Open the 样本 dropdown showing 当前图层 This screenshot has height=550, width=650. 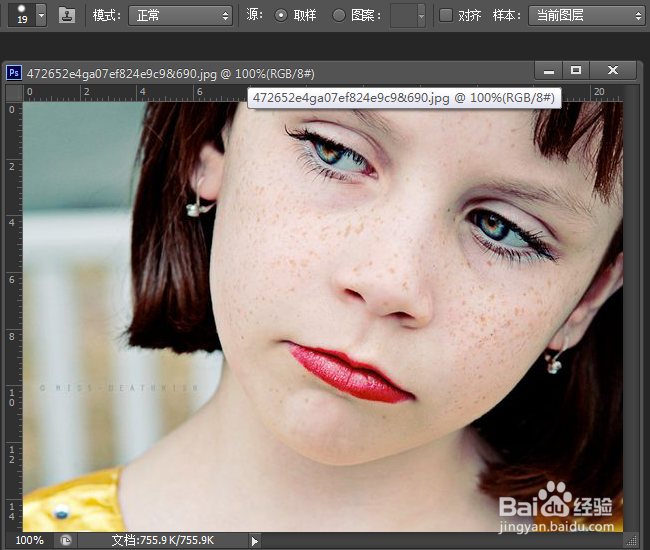(x=586, y=16)
